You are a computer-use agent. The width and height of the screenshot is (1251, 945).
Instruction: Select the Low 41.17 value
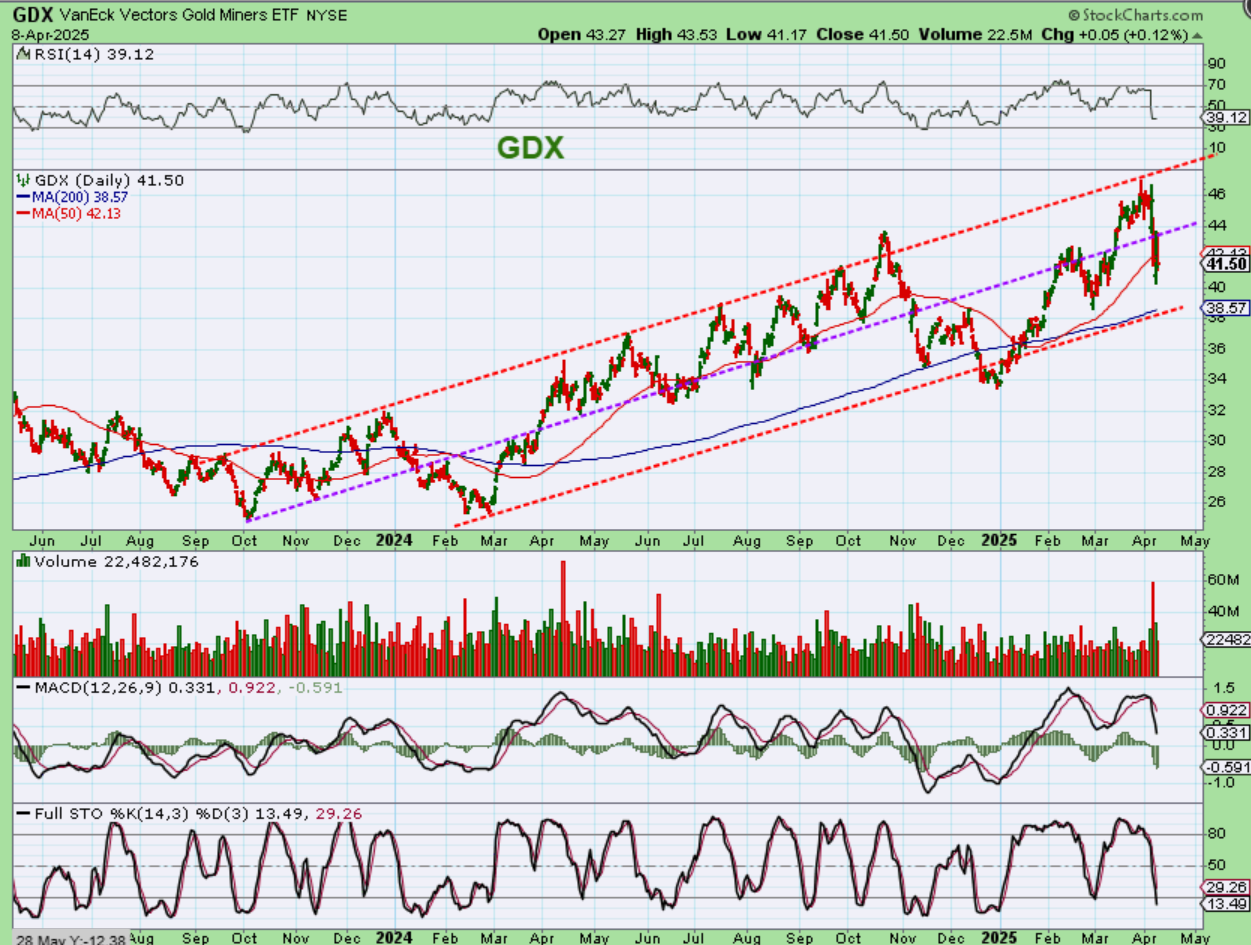tap(768, 34)
